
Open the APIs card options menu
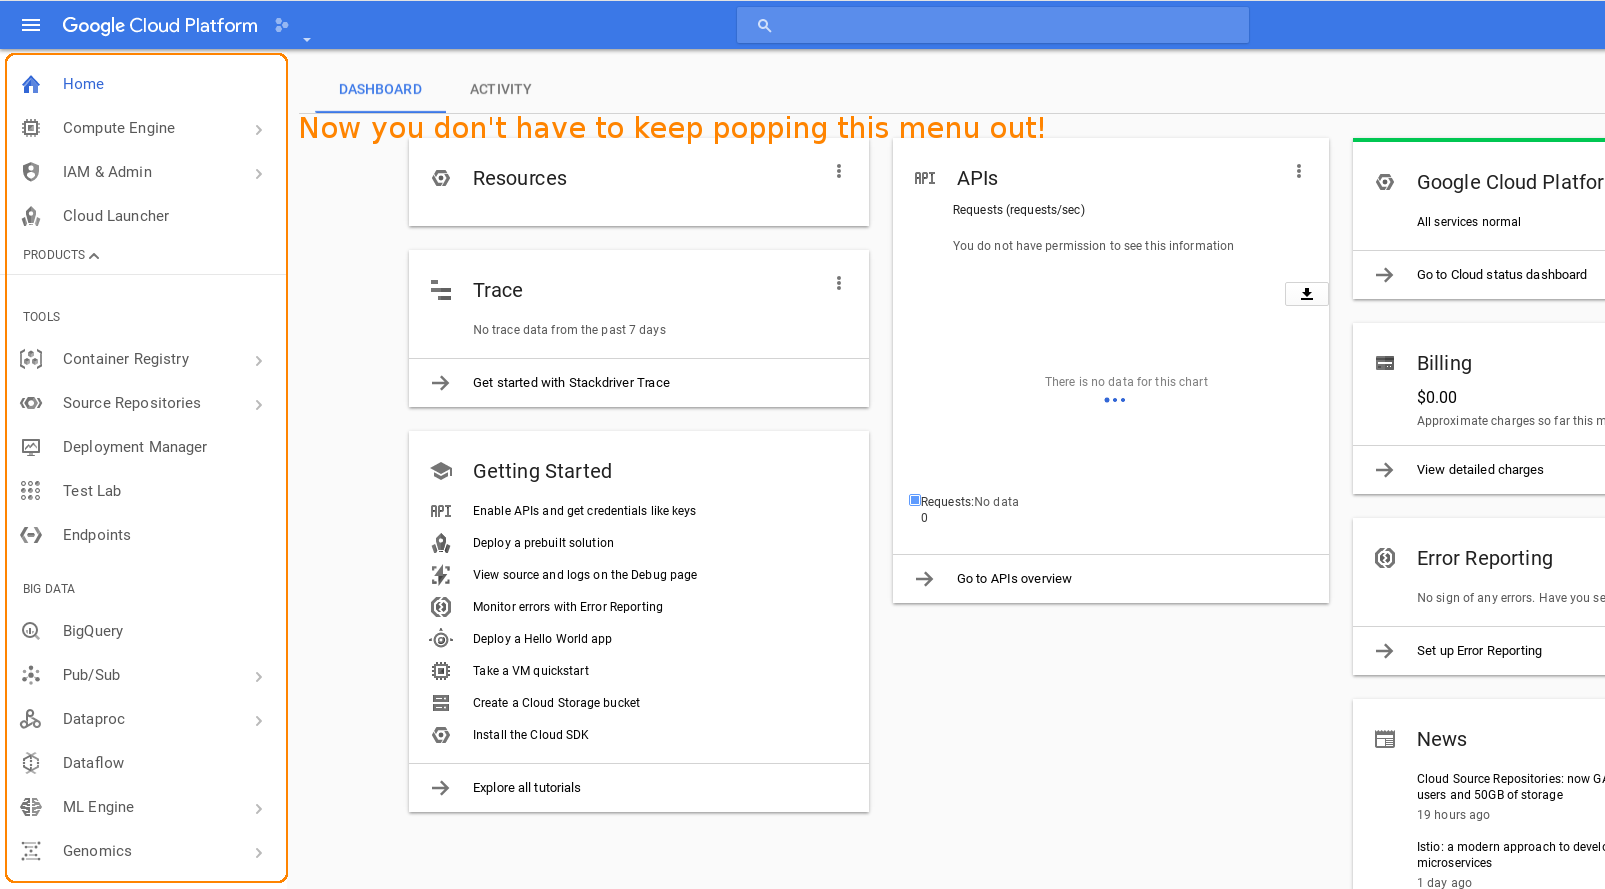pos(1299,171)
